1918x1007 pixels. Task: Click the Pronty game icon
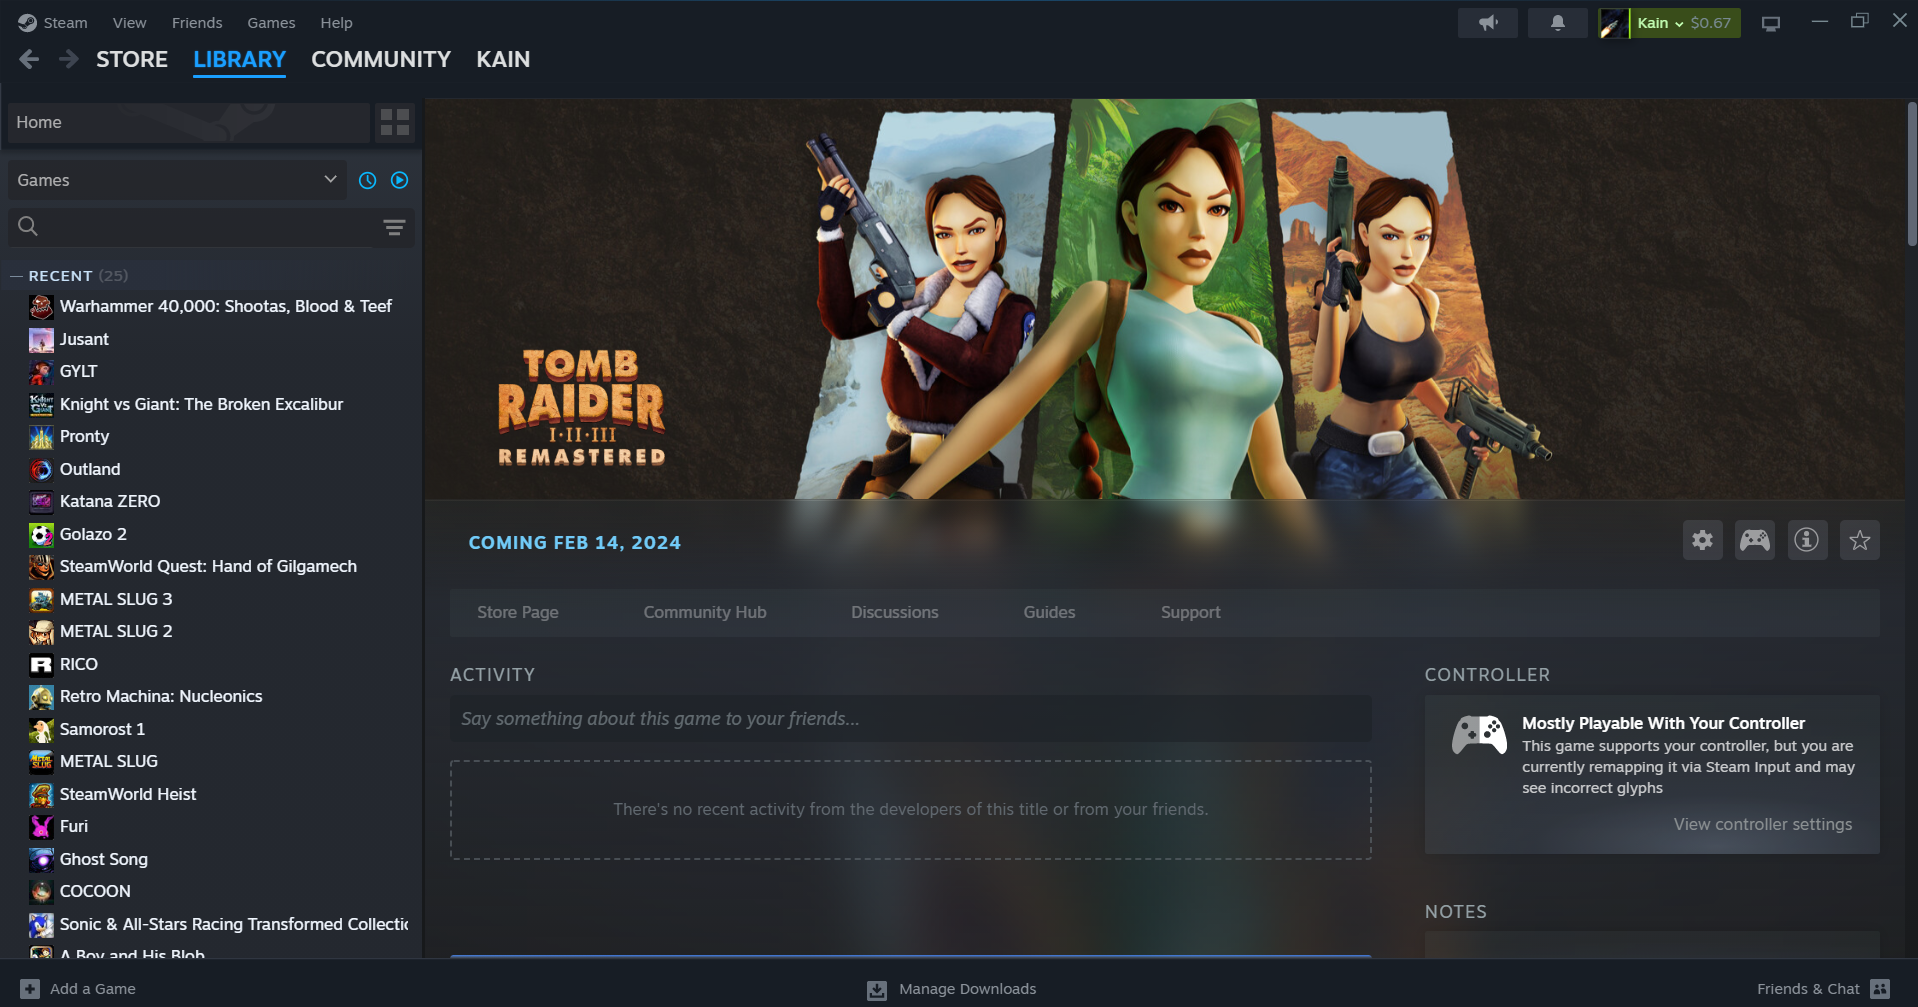(x=41, y=437)
